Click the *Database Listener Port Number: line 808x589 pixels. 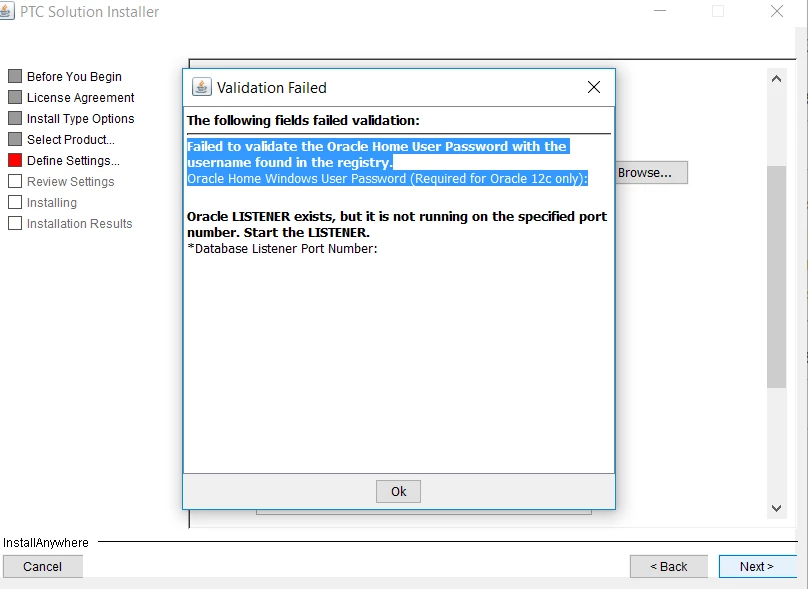282,249
